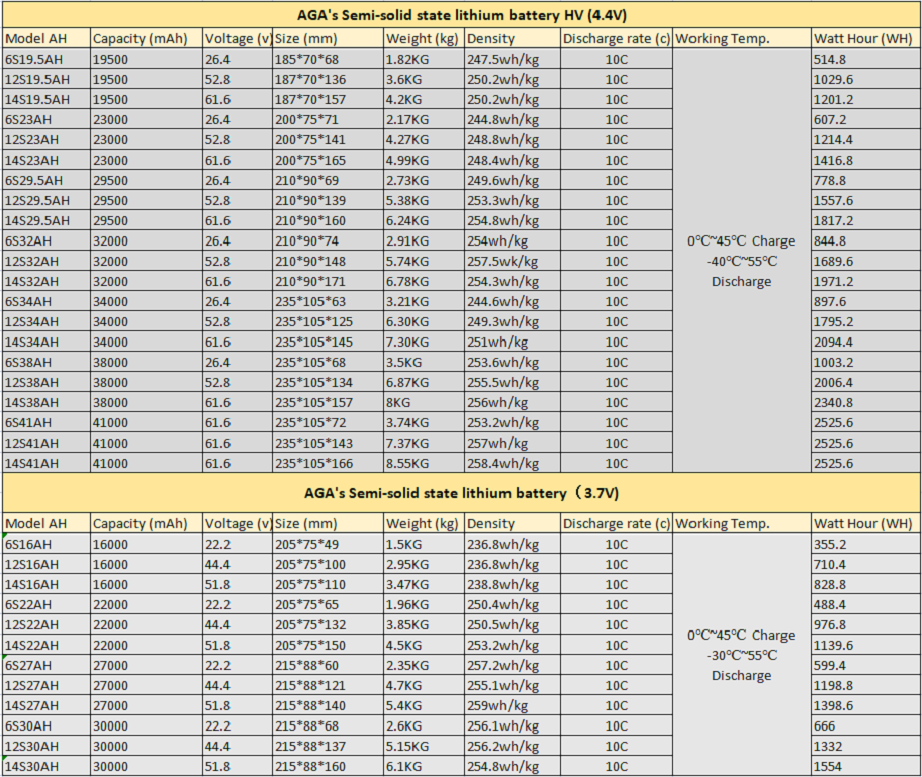This screenshot has height=777, width=922.
Task: Click density cell 247.5wh/kg
Action: (x=513, y=59)
